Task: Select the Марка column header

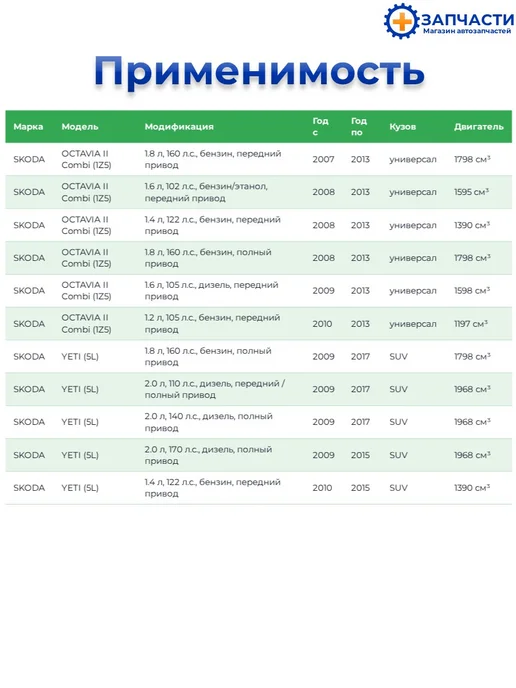Action: click(x=28, y=127)
